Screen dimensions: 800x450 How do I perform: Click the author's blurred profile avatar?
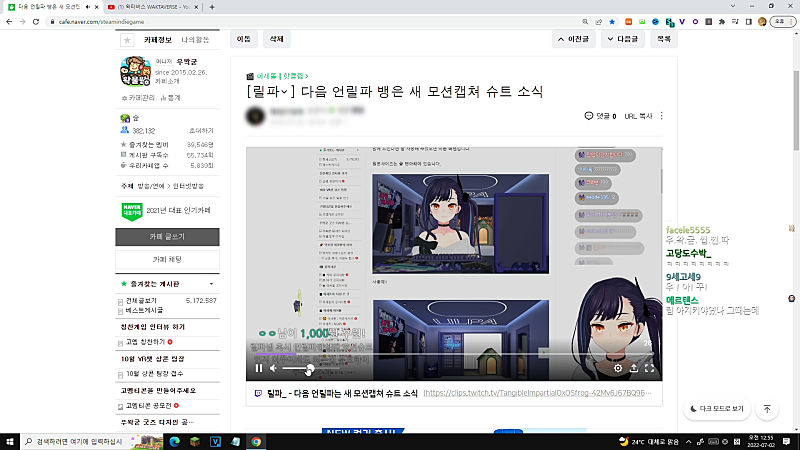(x=256, y=116)
